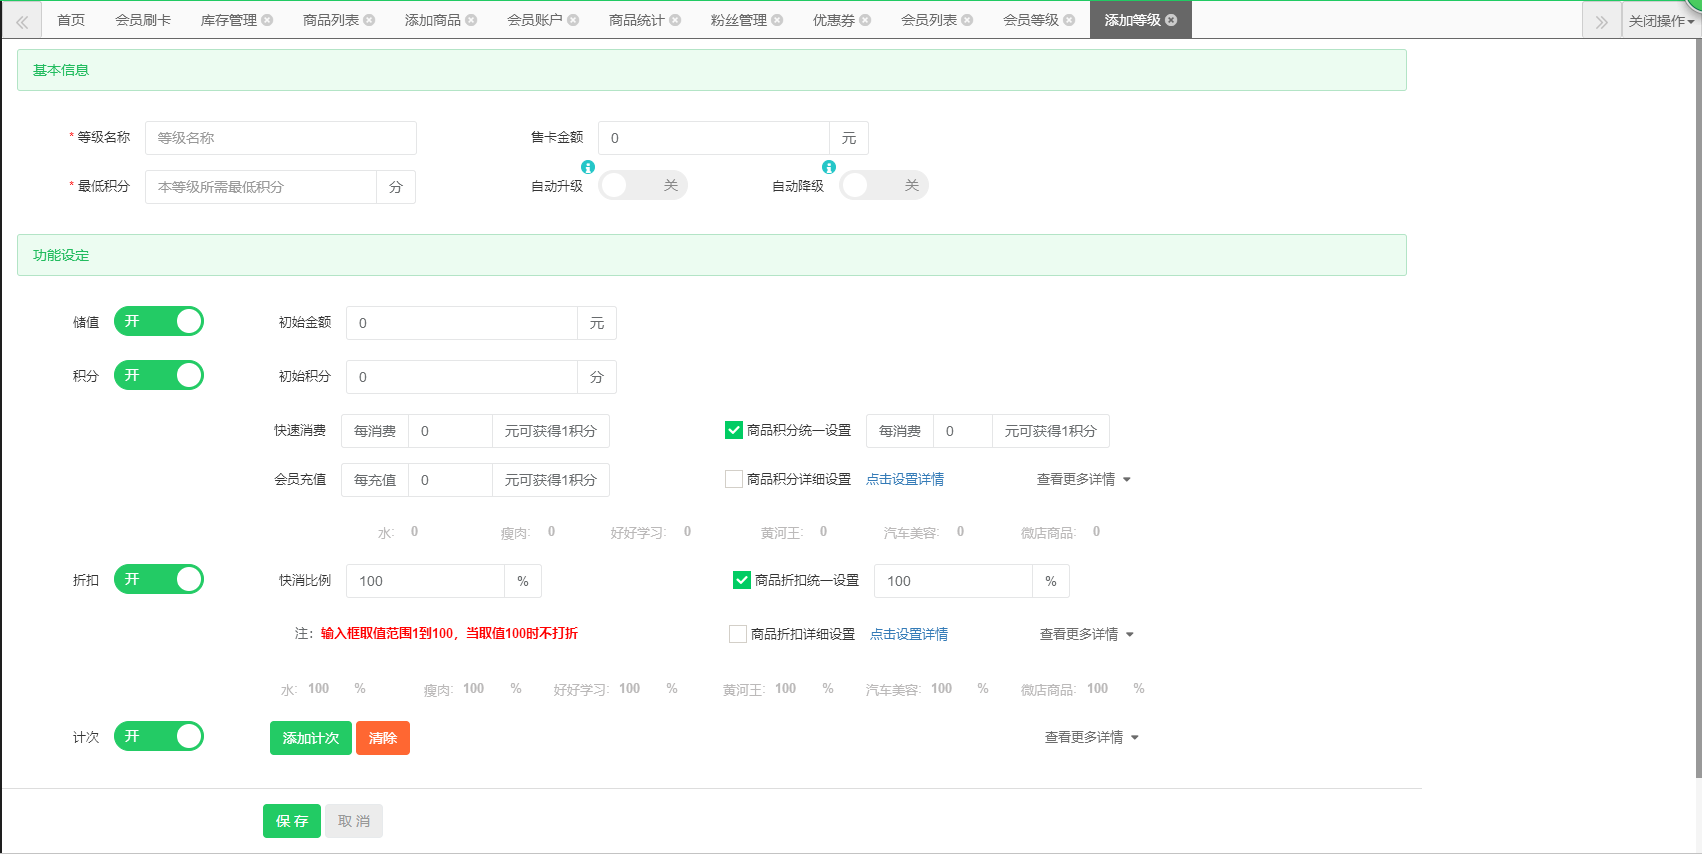Turn on the 自动升级 switch
This screenshot has width=1702, height=854.
click(643, 185)
